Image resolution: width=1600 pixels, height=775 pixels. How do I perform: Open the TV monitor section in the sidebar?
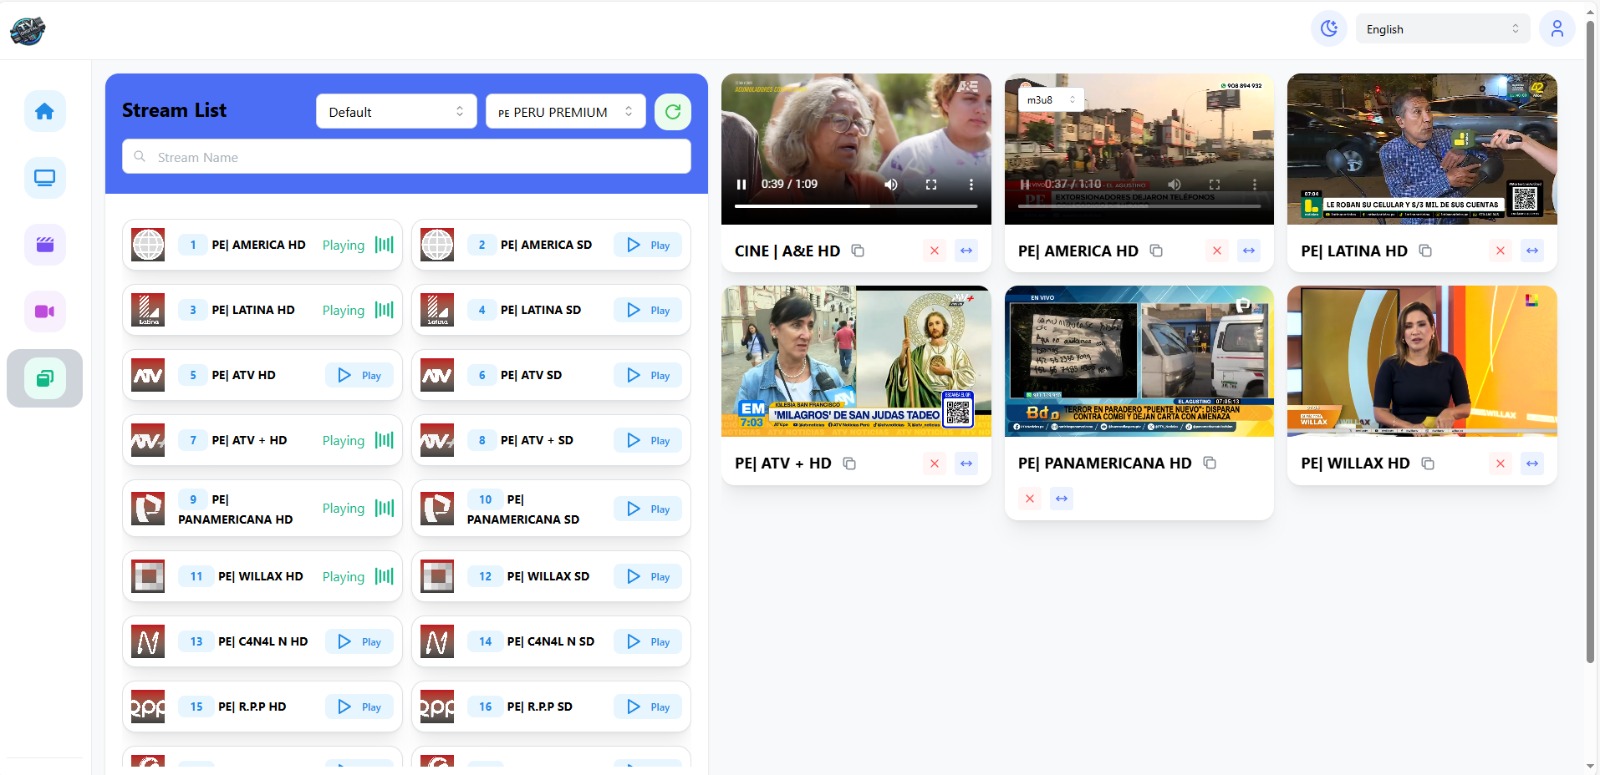[x=45, y=178]
